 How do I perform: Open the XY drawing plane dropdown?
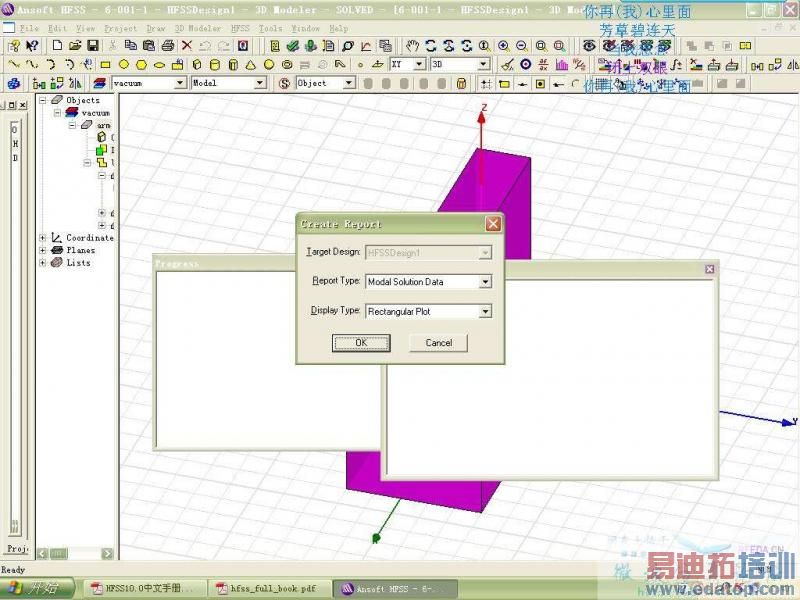pos(419,64)
